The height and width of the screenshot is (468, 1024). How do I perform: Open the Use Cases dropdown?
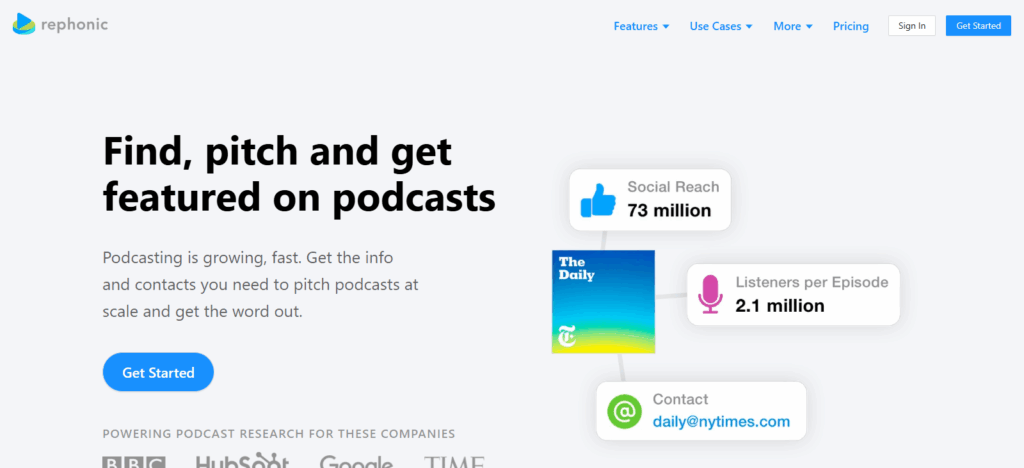coord(720,26)
